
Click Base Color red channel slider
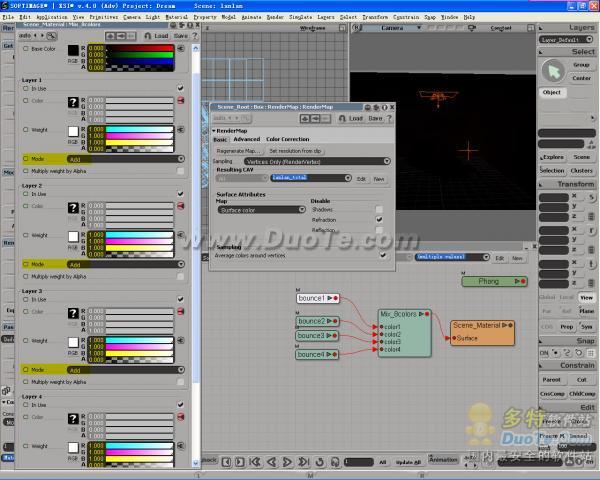(140, 48)
